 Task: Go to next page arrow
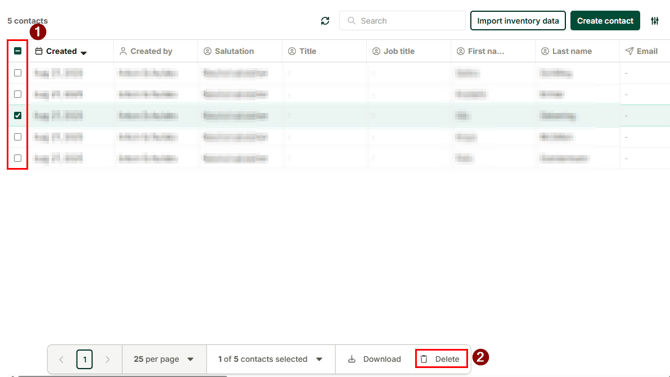coord(107,359)
